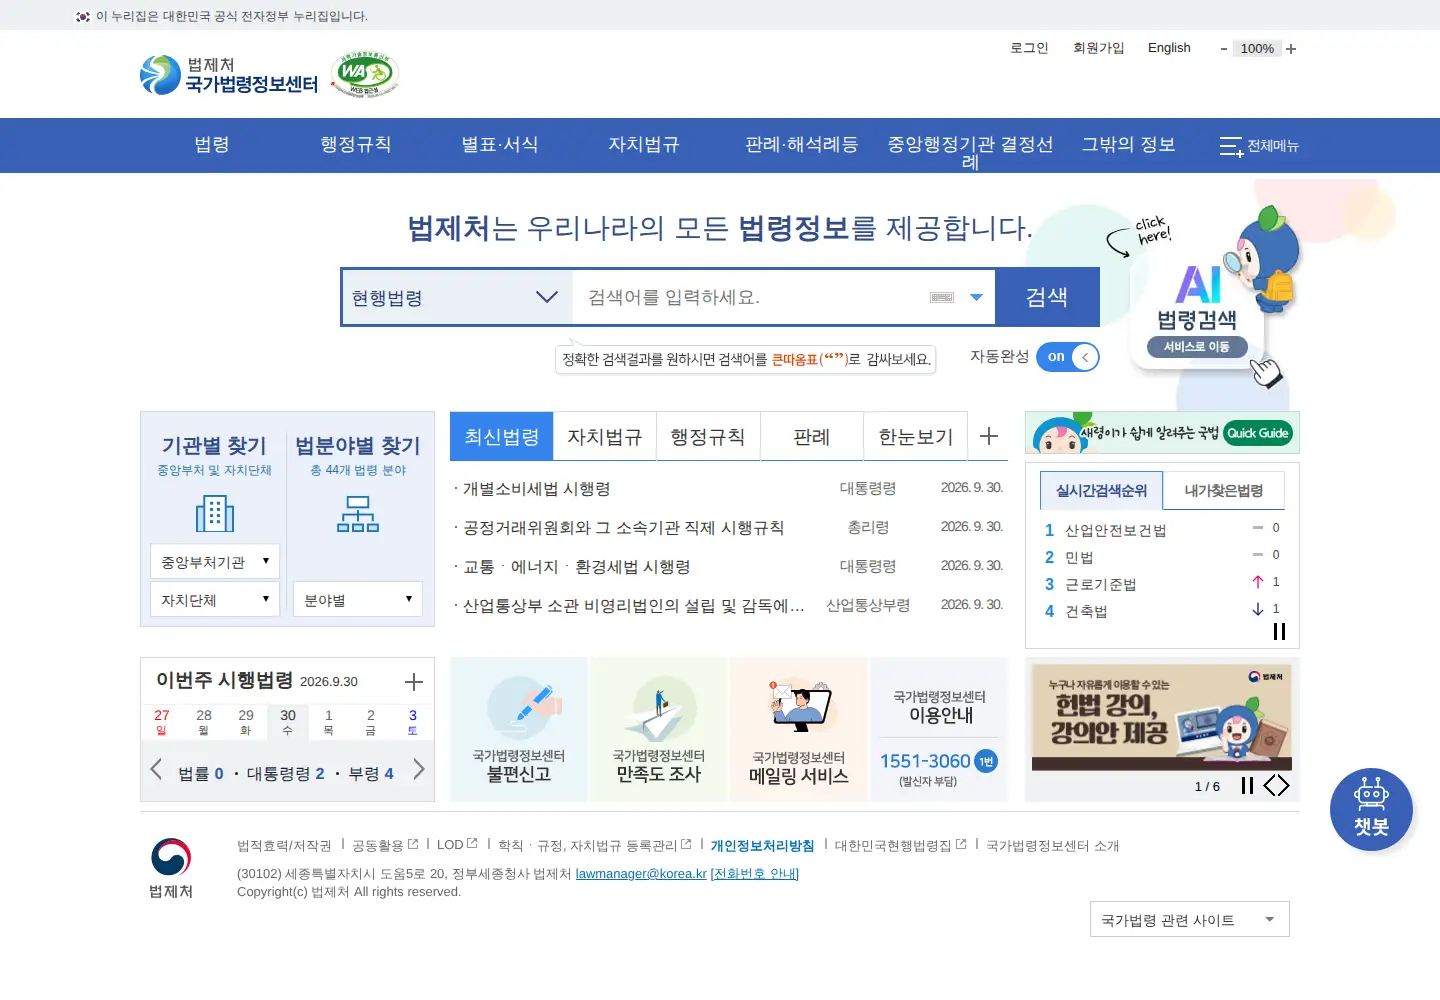
Task: Click the 법제처 footer emblem
Action: click(171, 868)
